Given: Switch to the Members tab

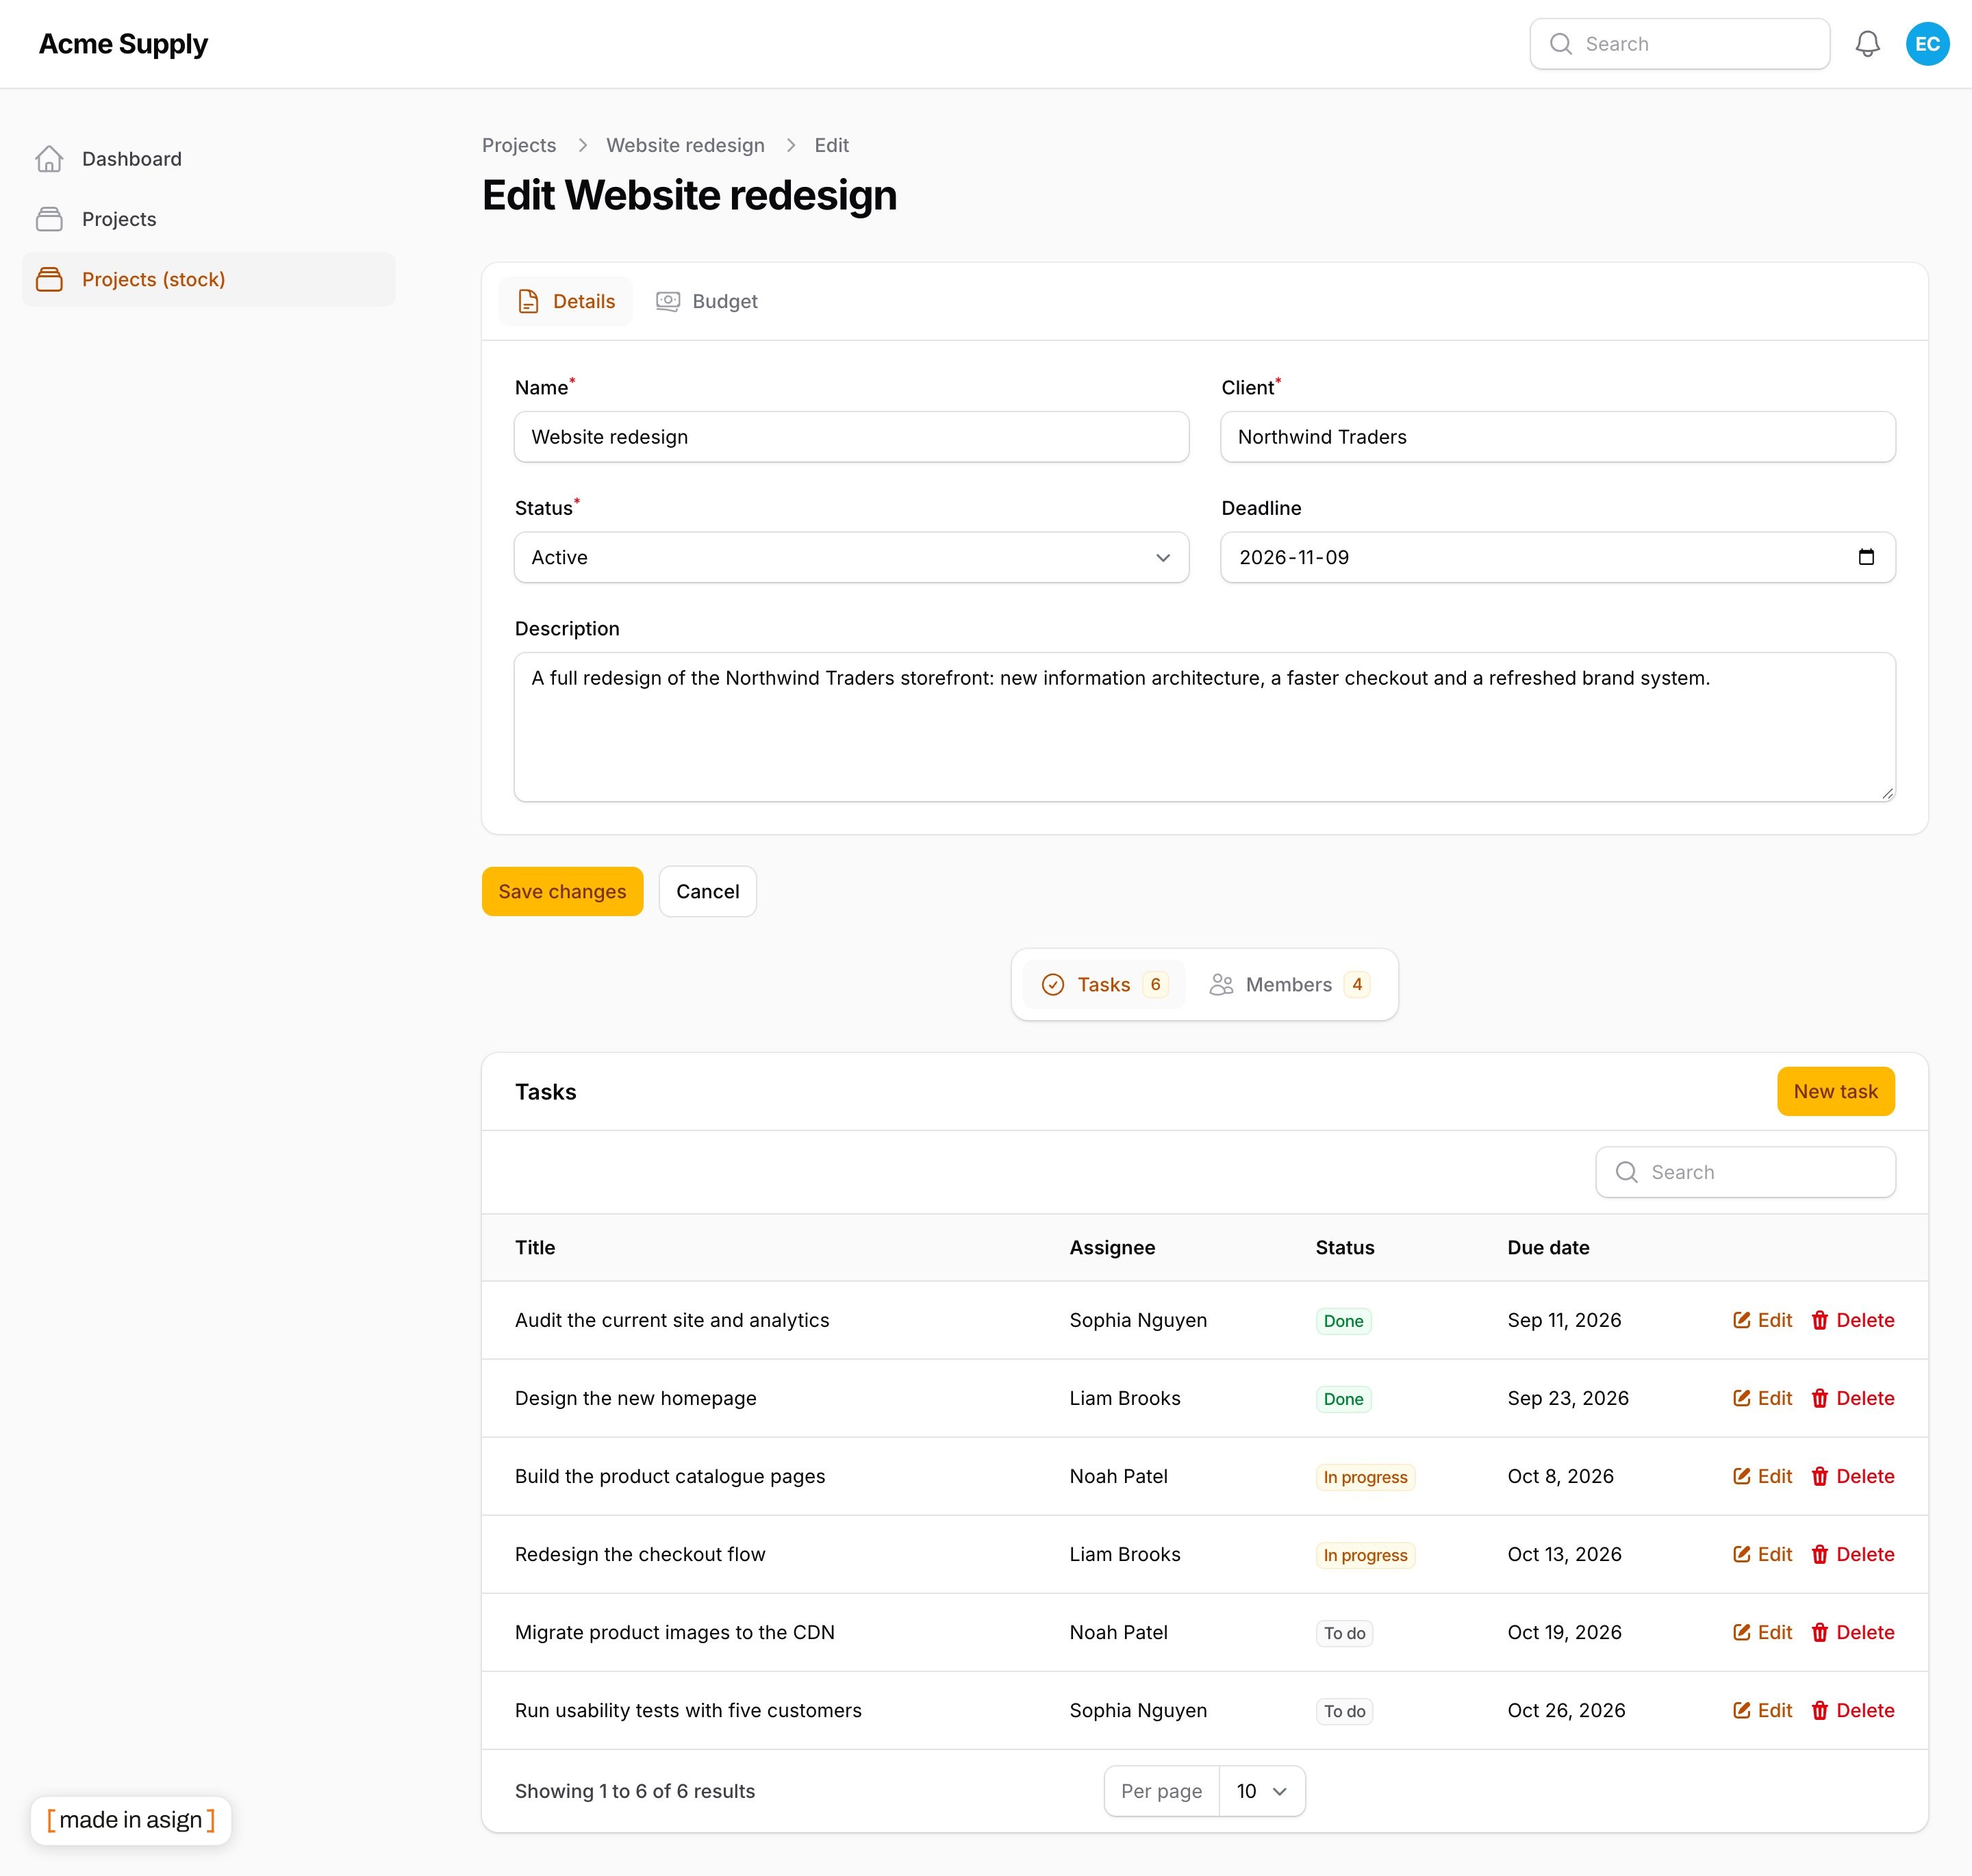Looking at the screenshot, I should pos(1289,985).
